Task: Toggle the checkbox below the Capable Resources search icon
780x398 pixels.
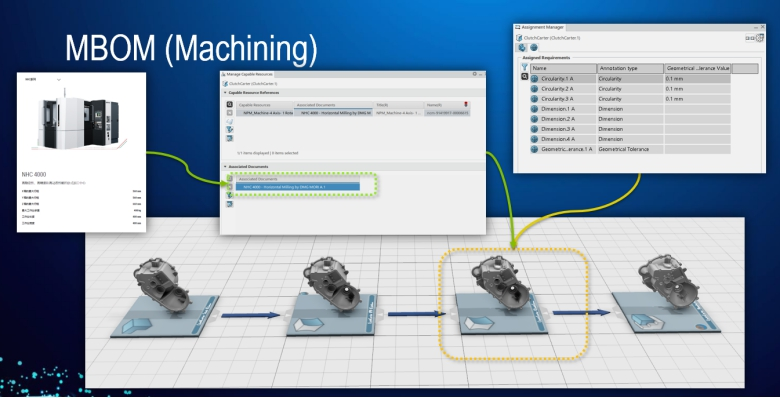Action: click(x=229, y=113)
